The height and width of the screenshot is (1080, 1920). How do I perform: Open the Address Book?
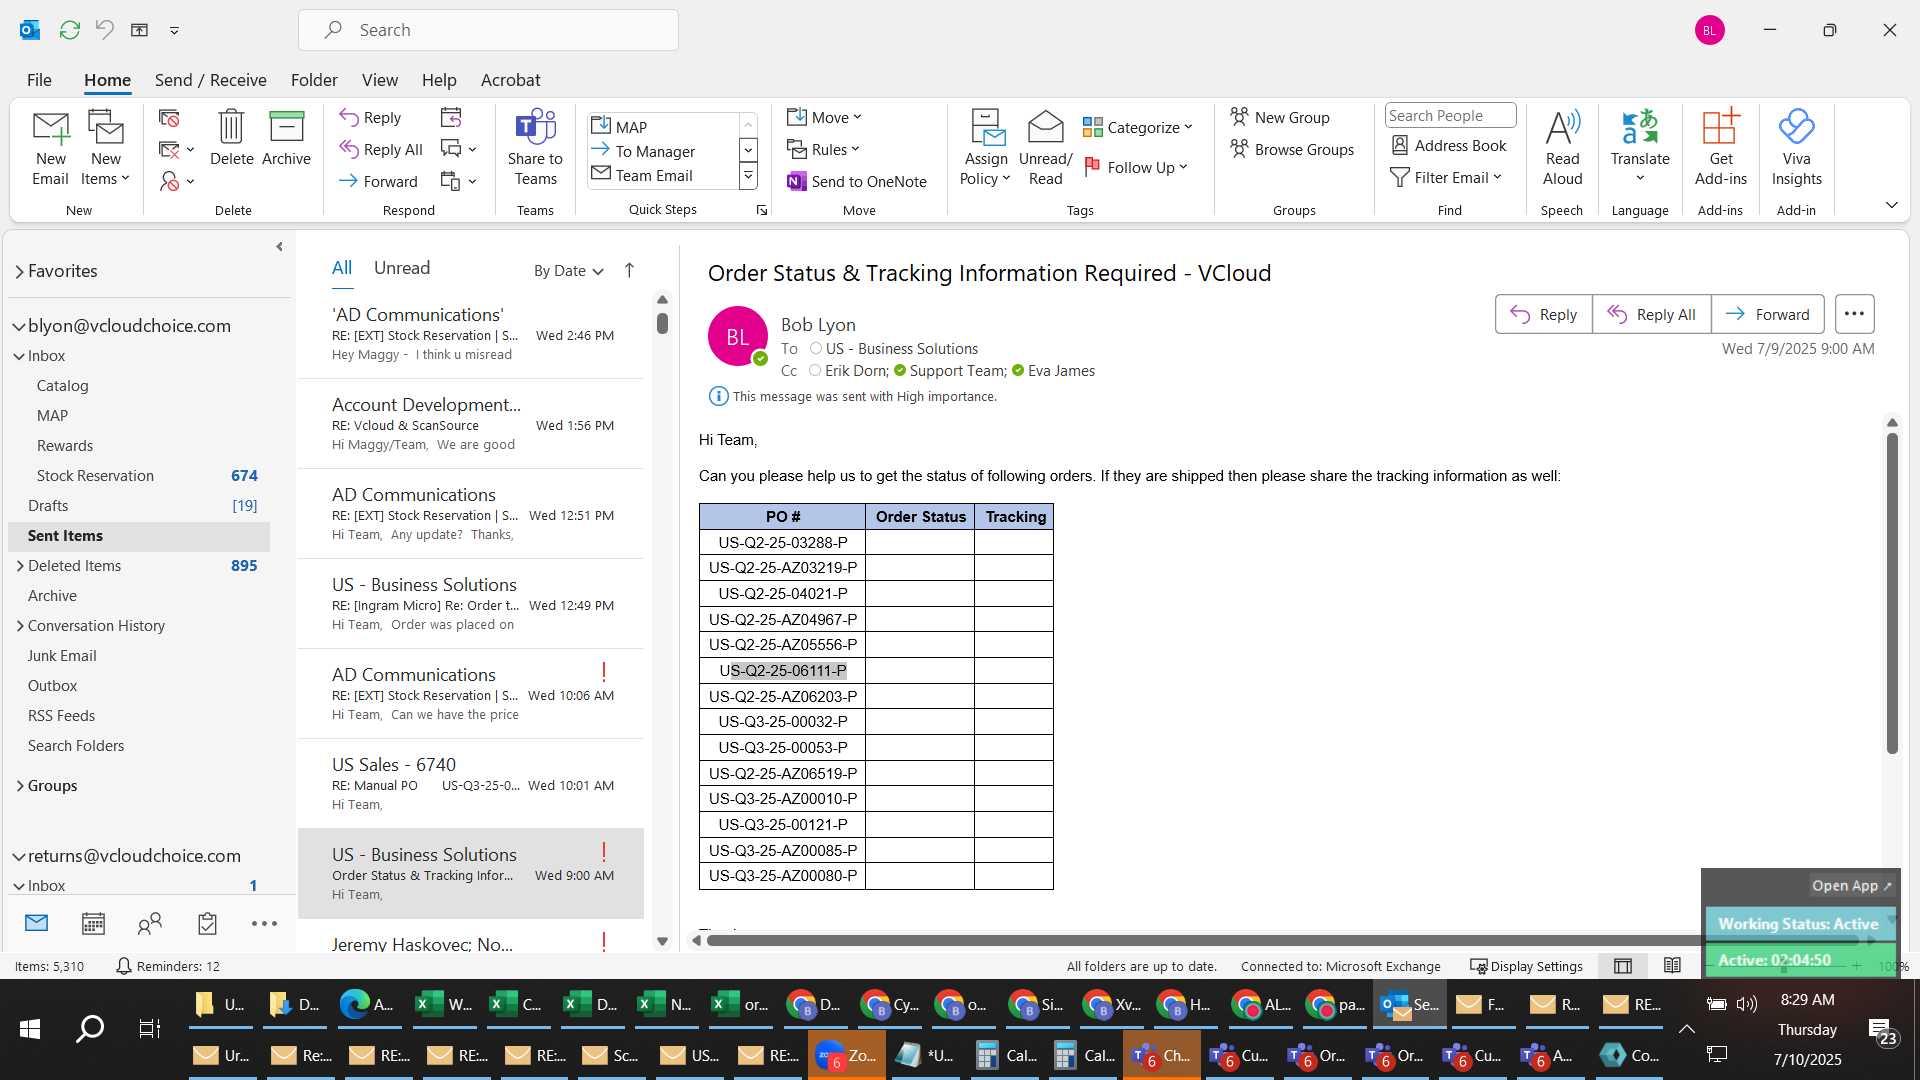[1449, 145]
